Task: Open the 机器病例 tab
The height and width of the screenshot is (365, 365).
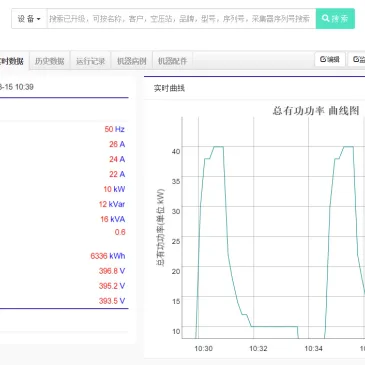Action: (132, 61)
